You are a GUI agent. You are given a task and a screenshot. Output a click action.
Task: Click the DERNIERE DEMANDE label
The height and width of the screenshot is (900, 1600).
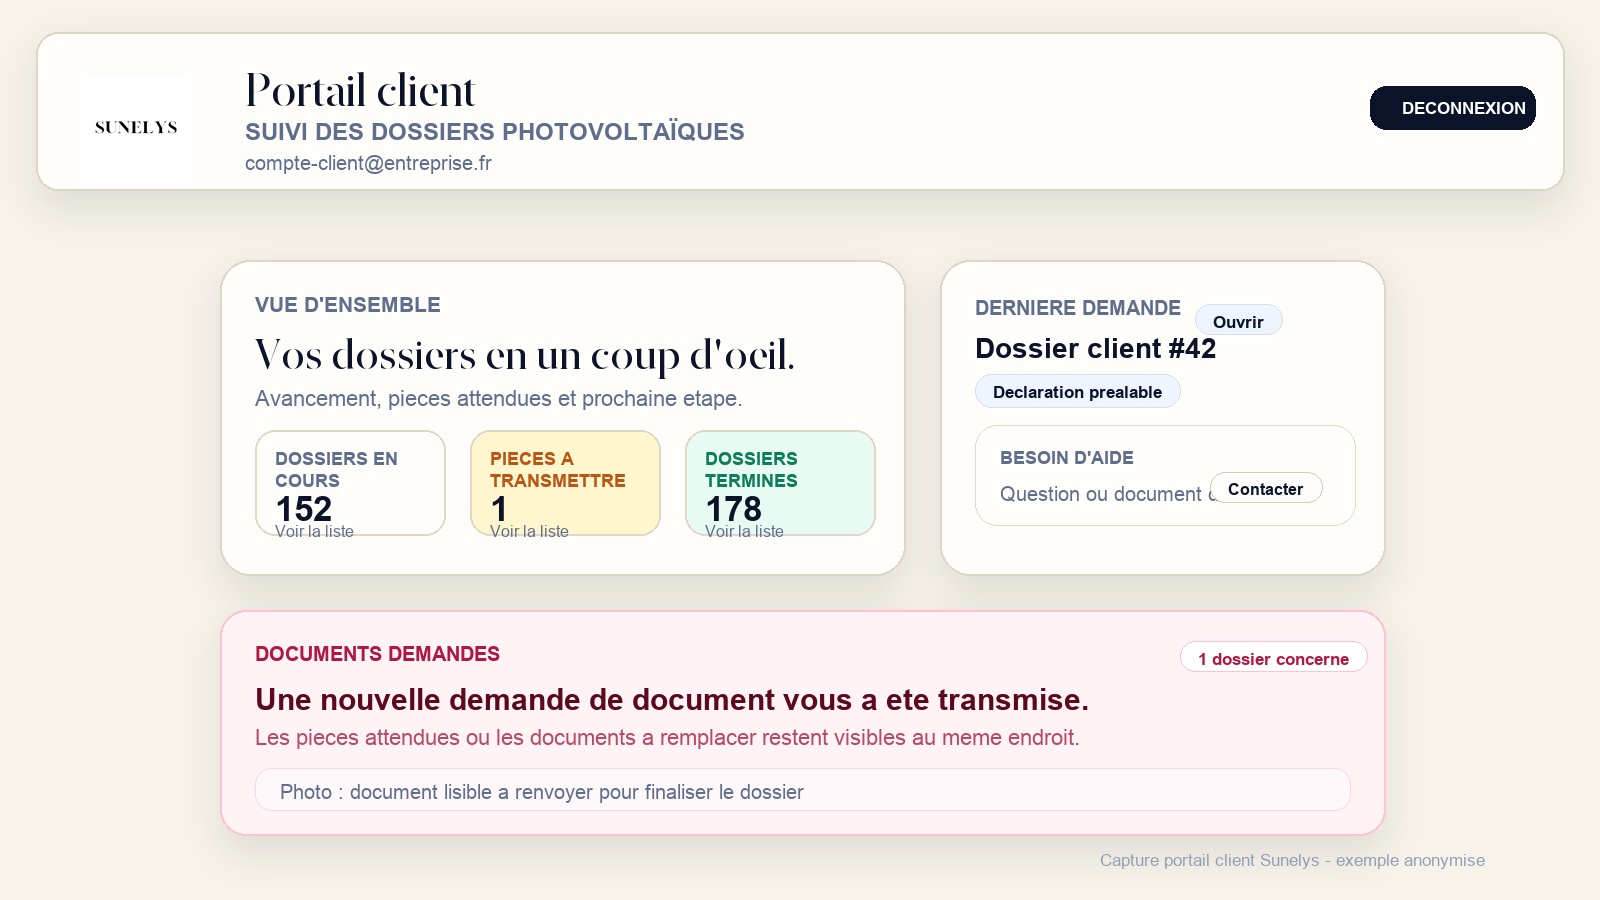click(x=1077, y=308)
